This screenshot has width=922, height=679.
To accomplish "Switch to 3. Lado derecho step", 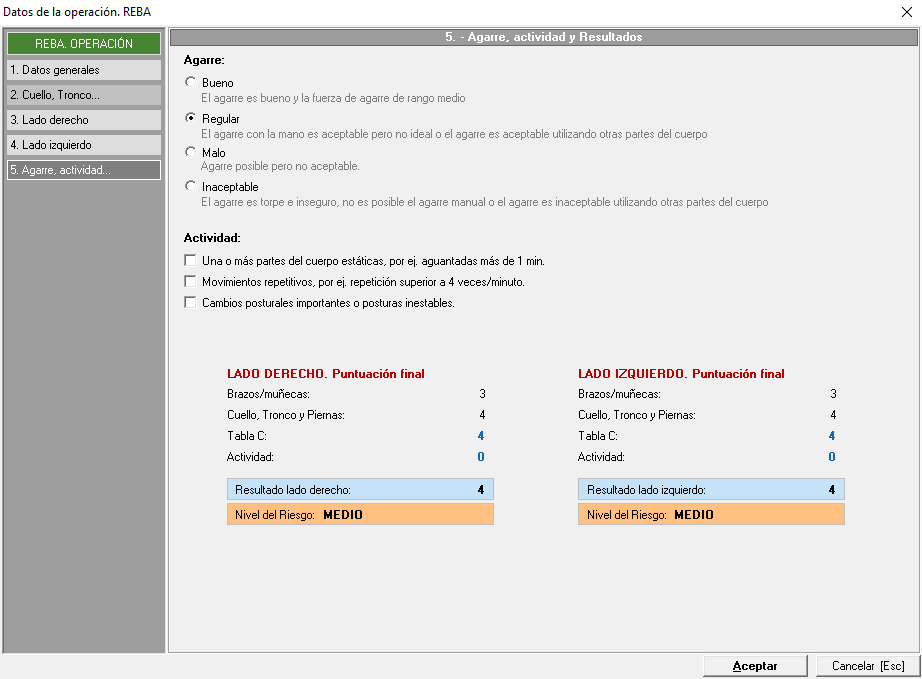I will 83,120.
